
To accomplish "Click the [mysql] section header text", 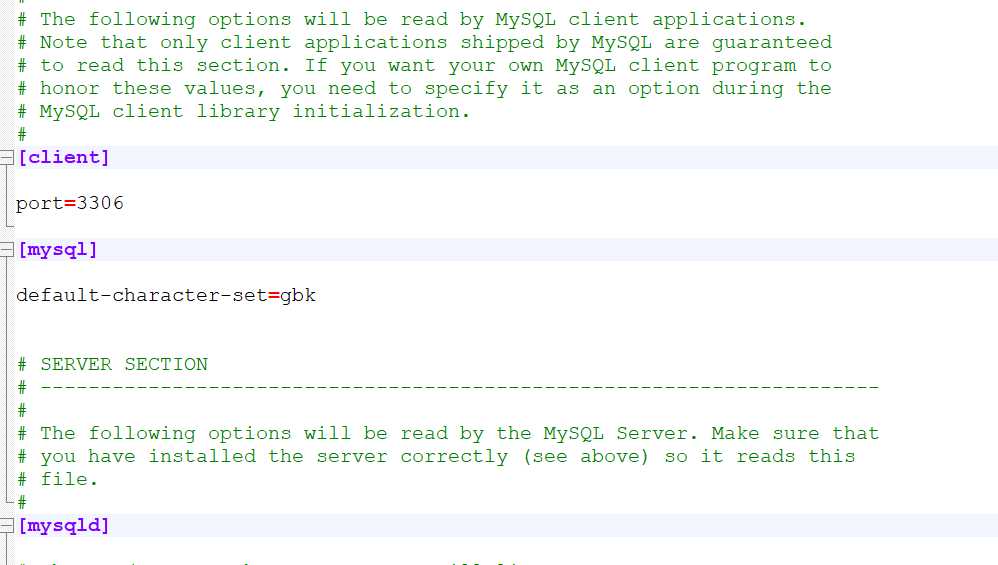I will click(x=58, y=249).
